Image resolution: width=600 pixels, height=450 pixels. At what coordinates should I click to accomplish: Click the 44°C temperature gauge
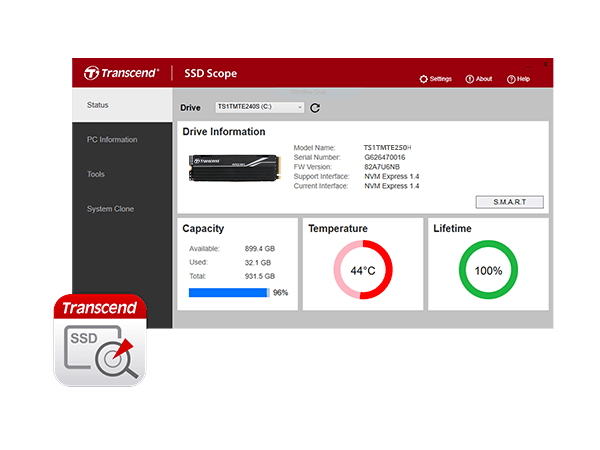click(x=362, y=270)
